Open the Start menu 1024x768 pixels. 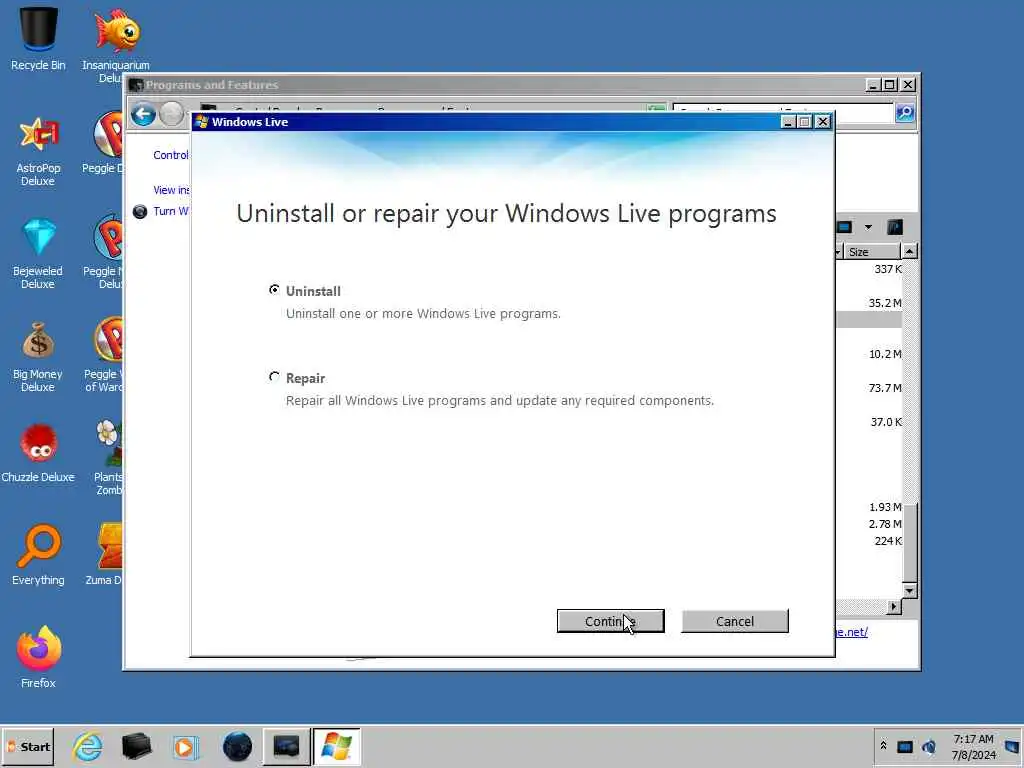point(28,746)
